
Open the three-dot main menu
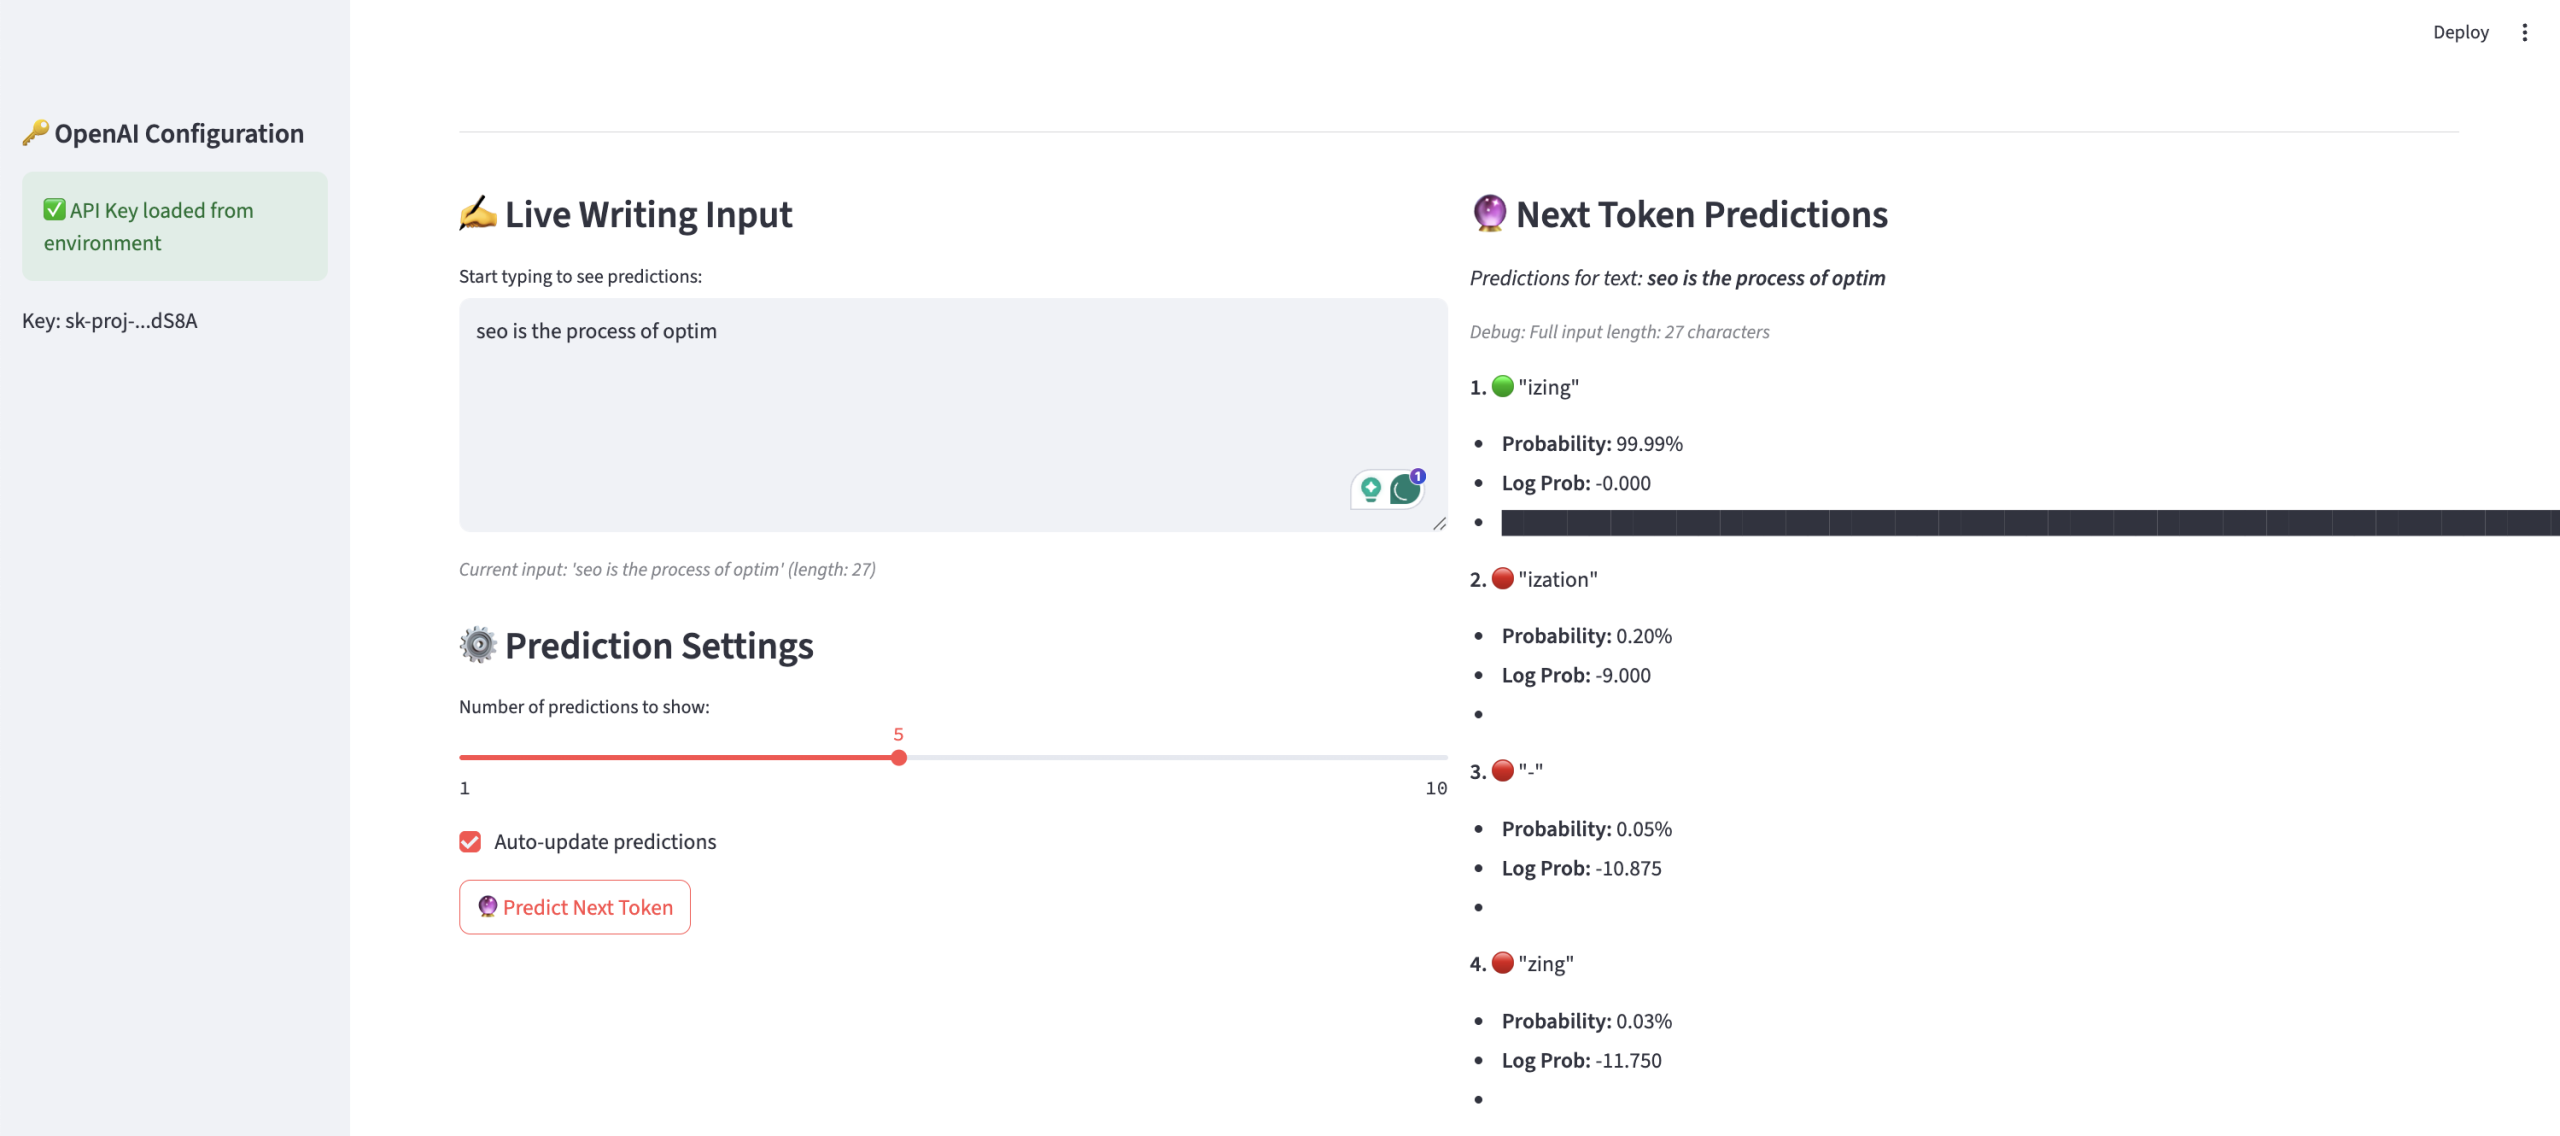click(x=2524, y=32)
